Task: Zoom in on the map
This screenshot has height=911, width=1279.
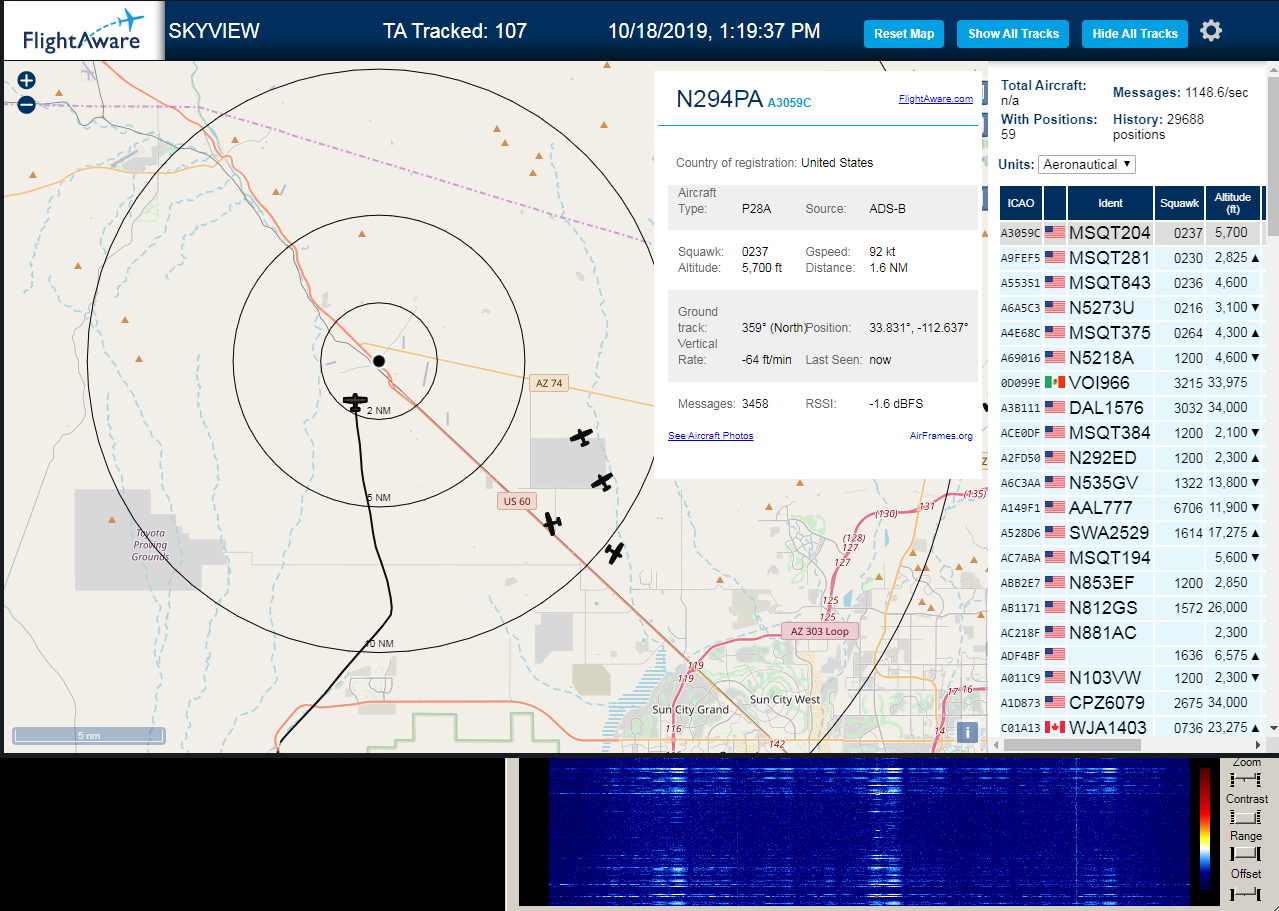Action: coord(26,80)
